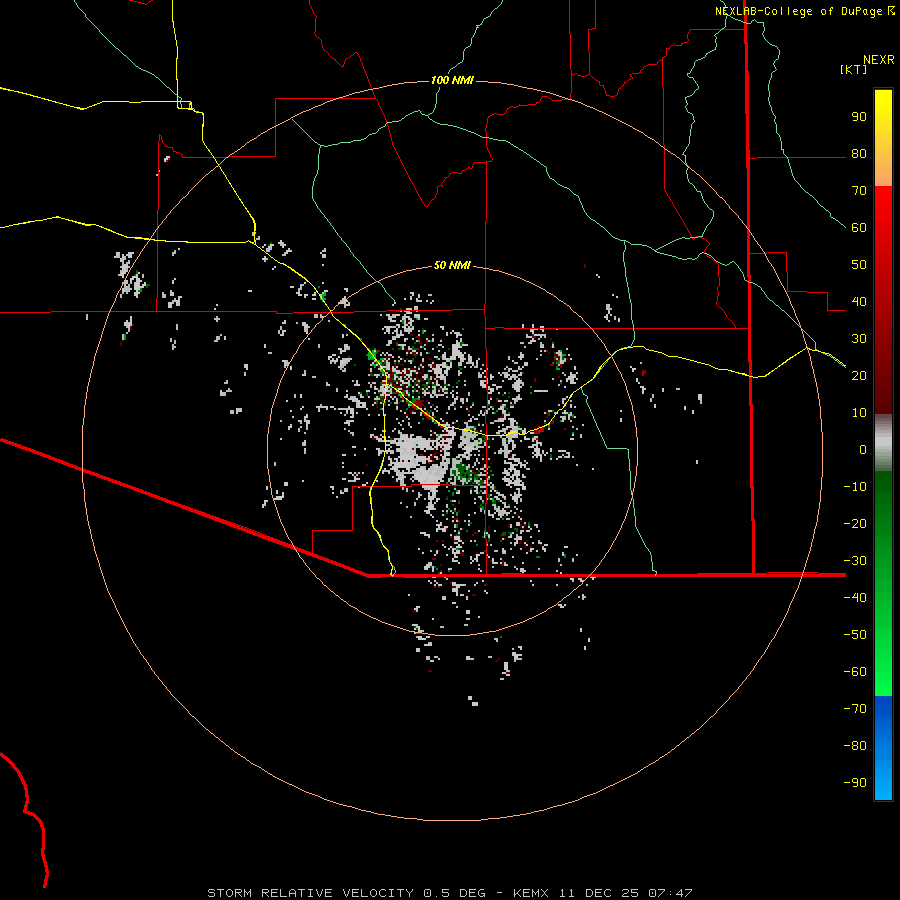This screenshot has height=900, width=900.
Task: Click the 100 NMI range ring label
Action: [452, 80]
